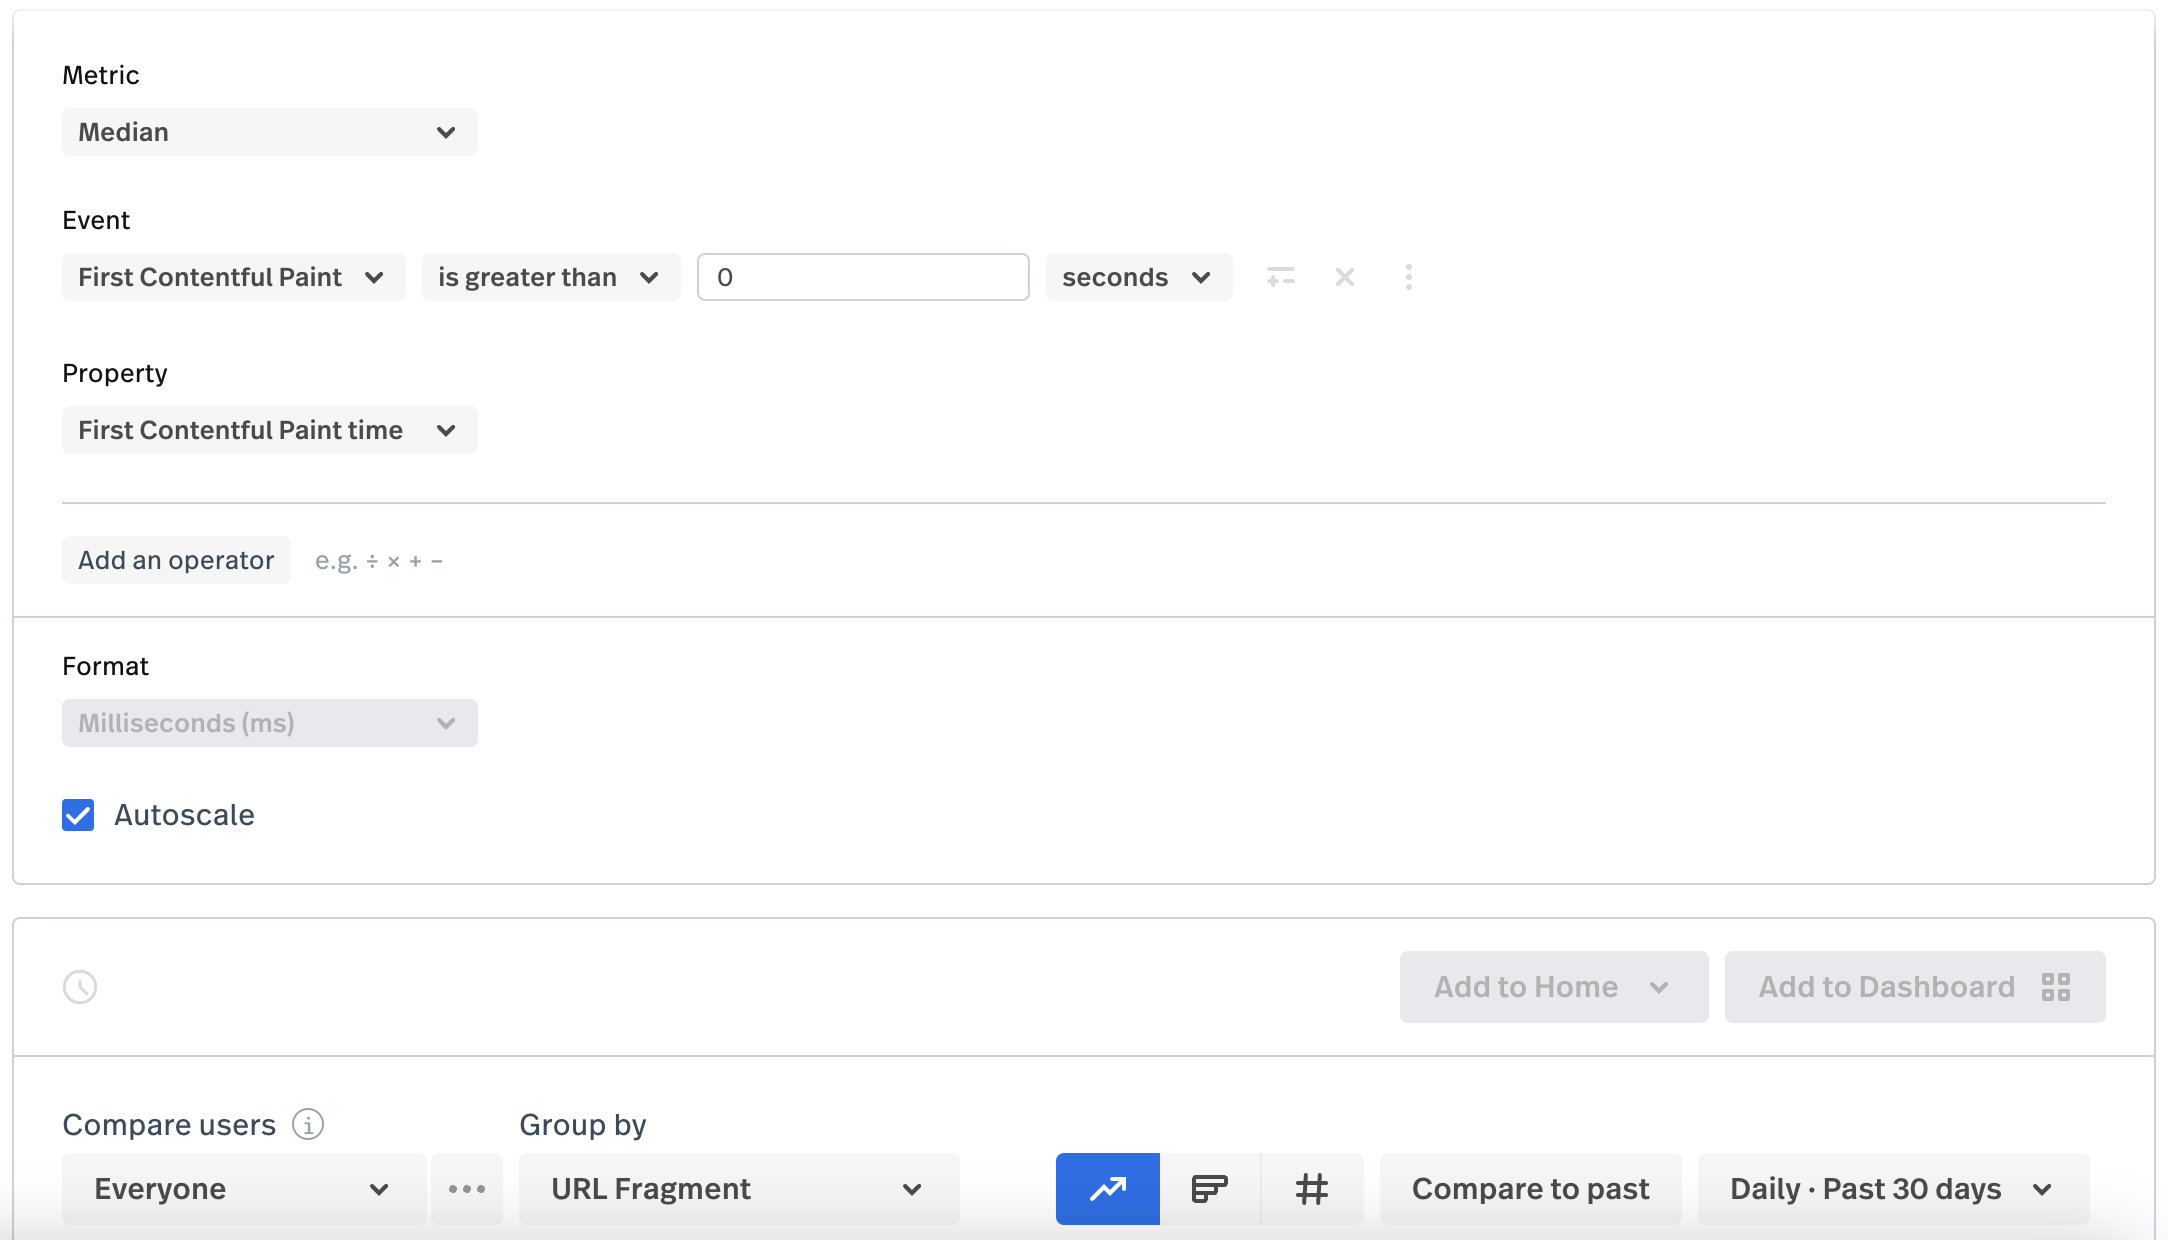Uncheck the Autoscale checkbox

(x=78, y=815)
